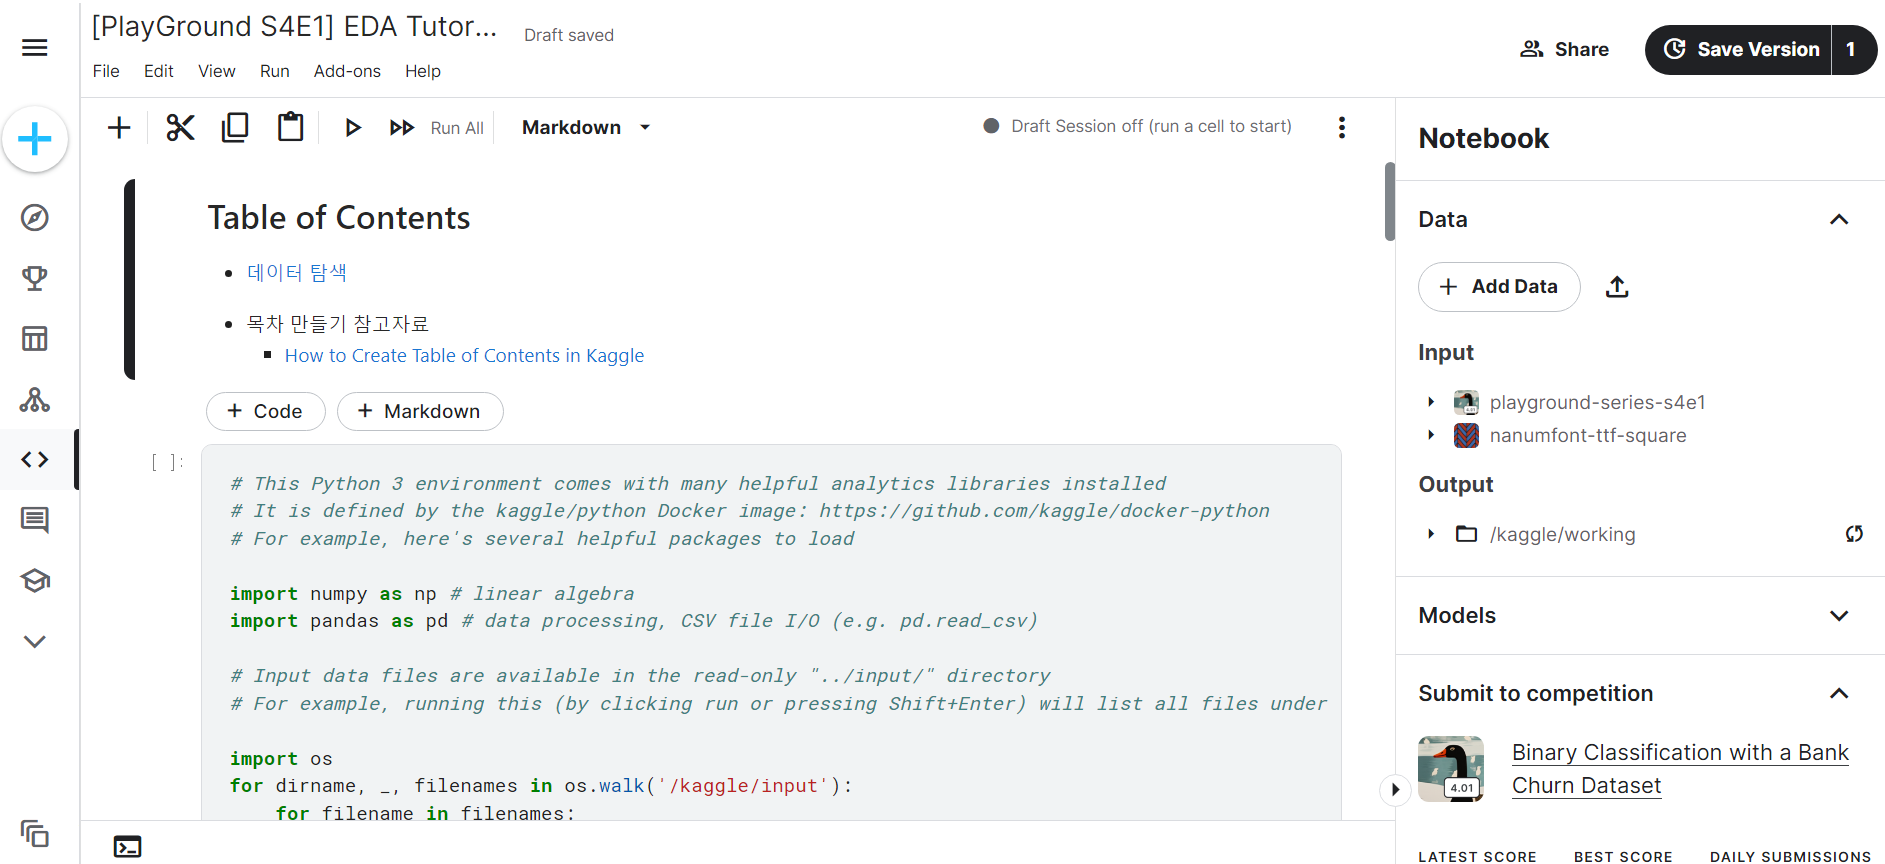Open the Edit menu
1885x864 pixels.
(x=159, y=71)
